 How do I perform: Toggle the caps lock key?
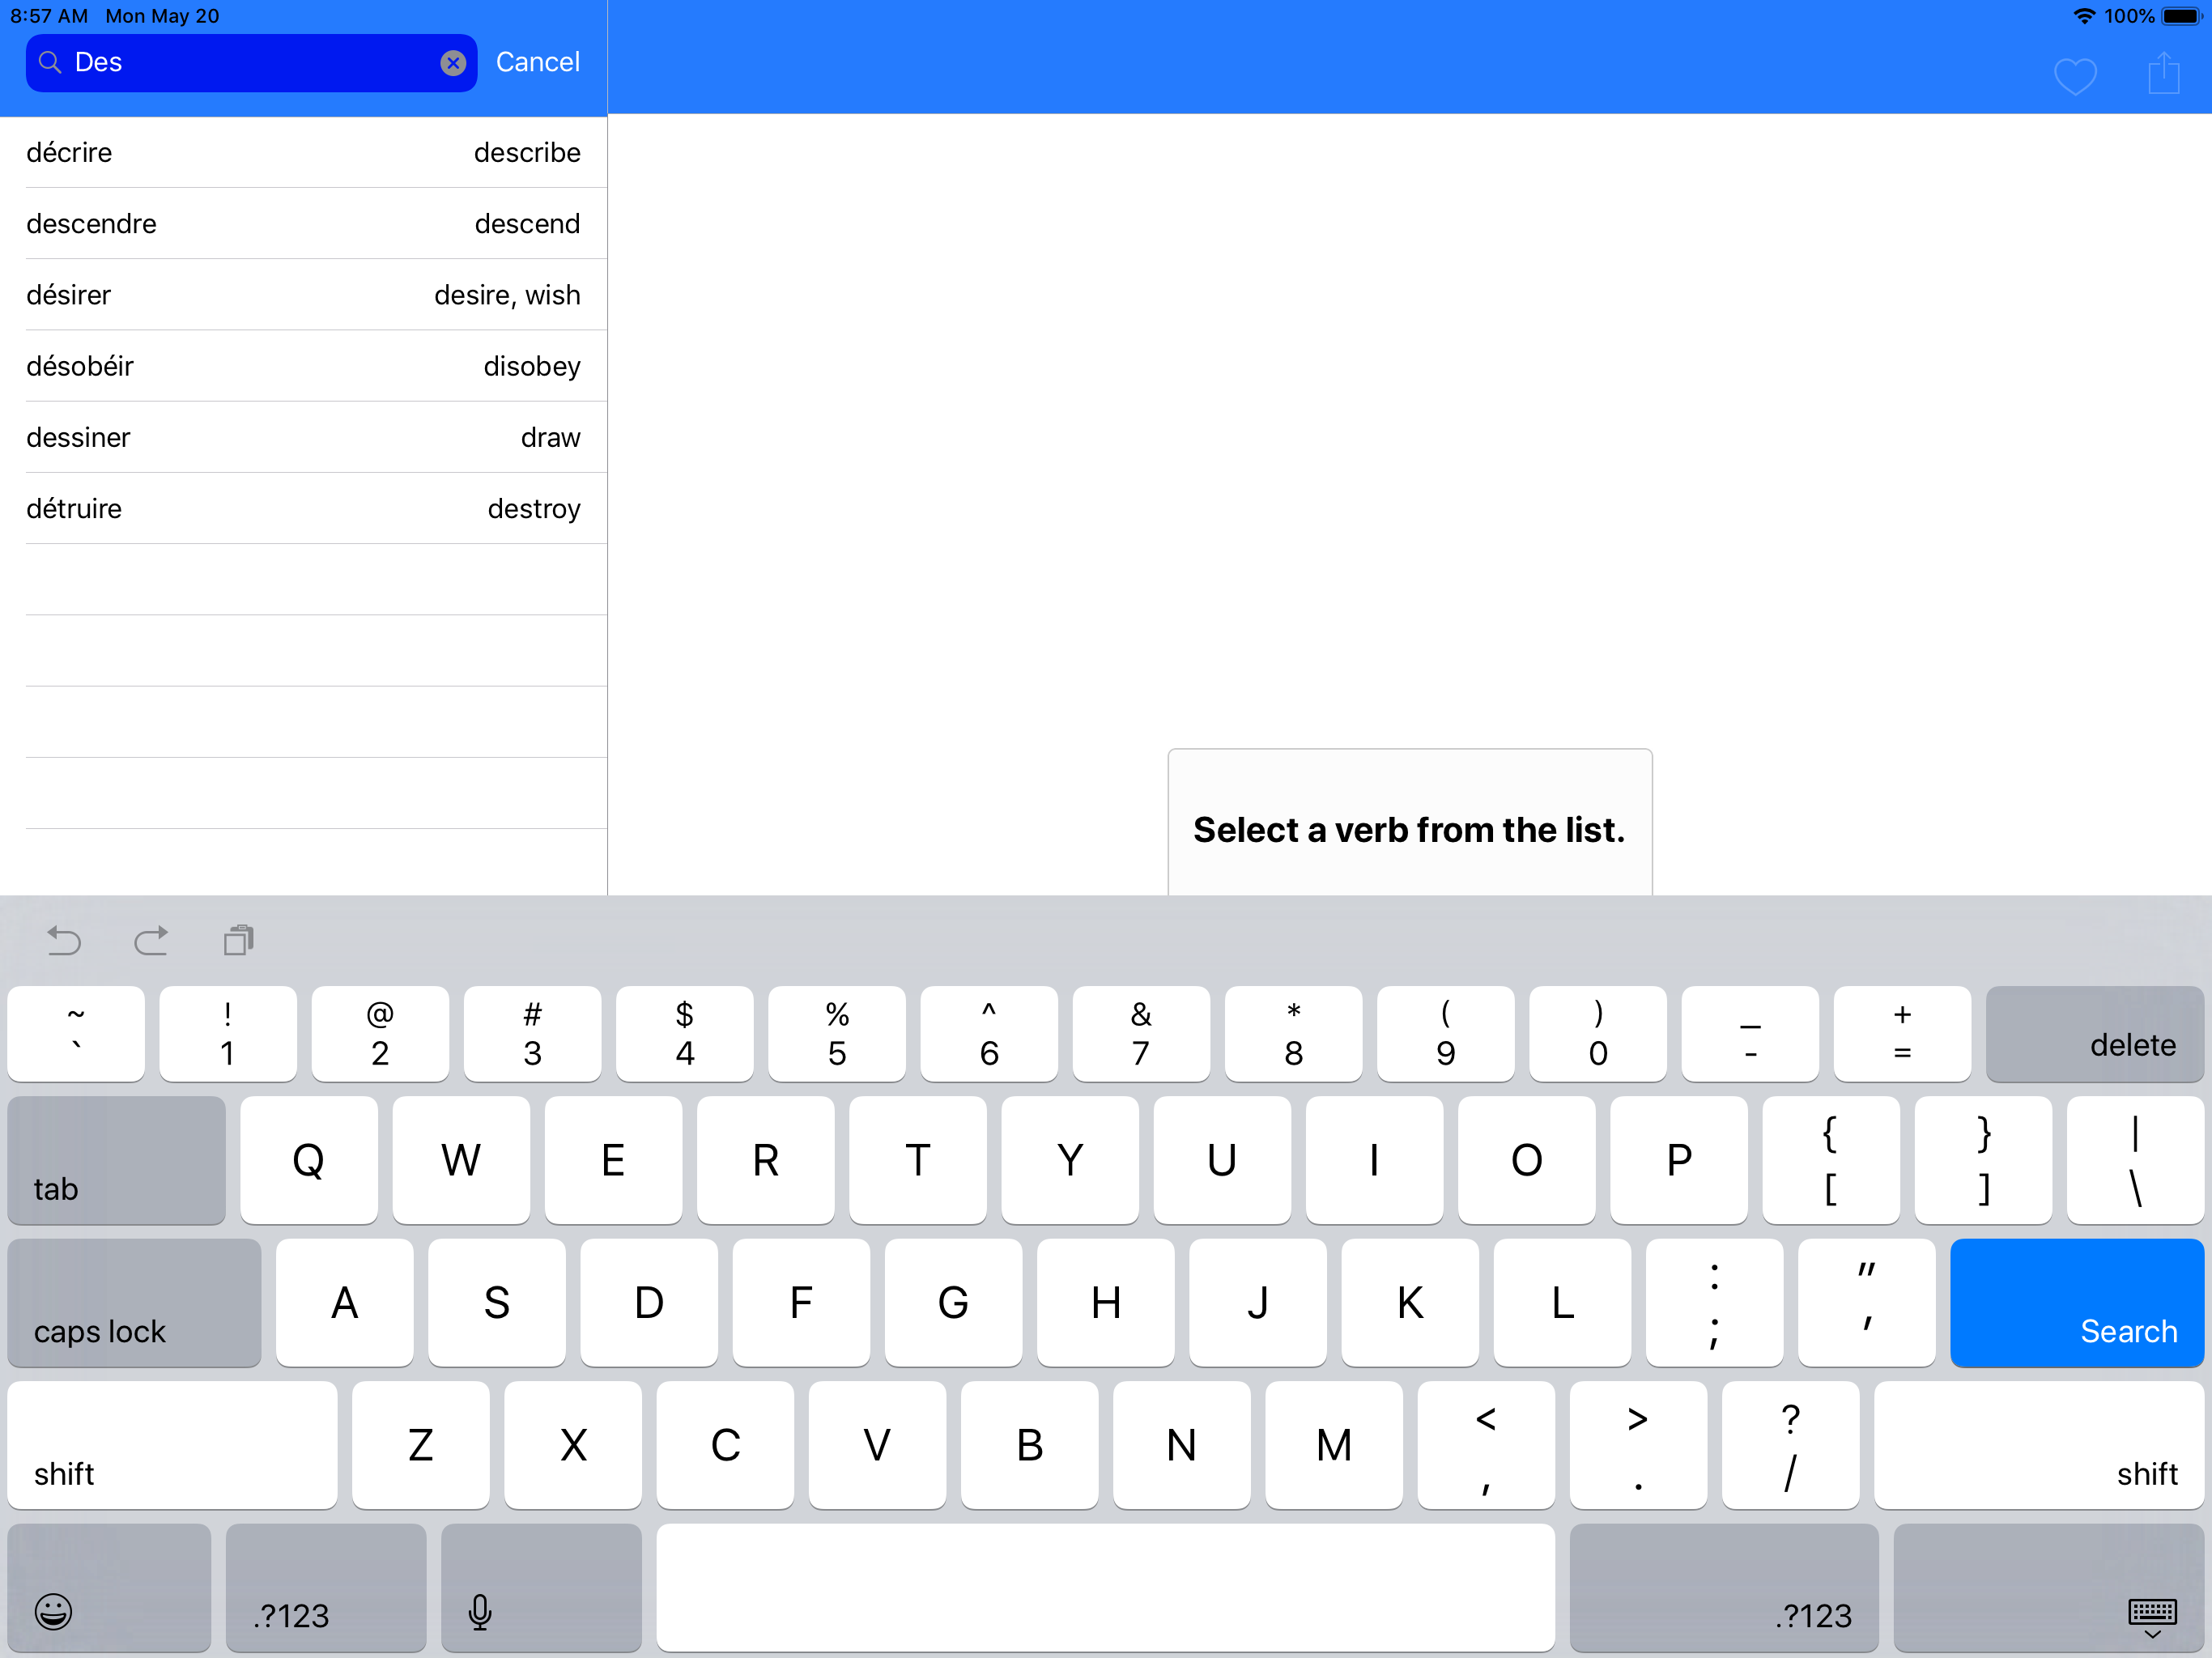(x=134, y=1303)
